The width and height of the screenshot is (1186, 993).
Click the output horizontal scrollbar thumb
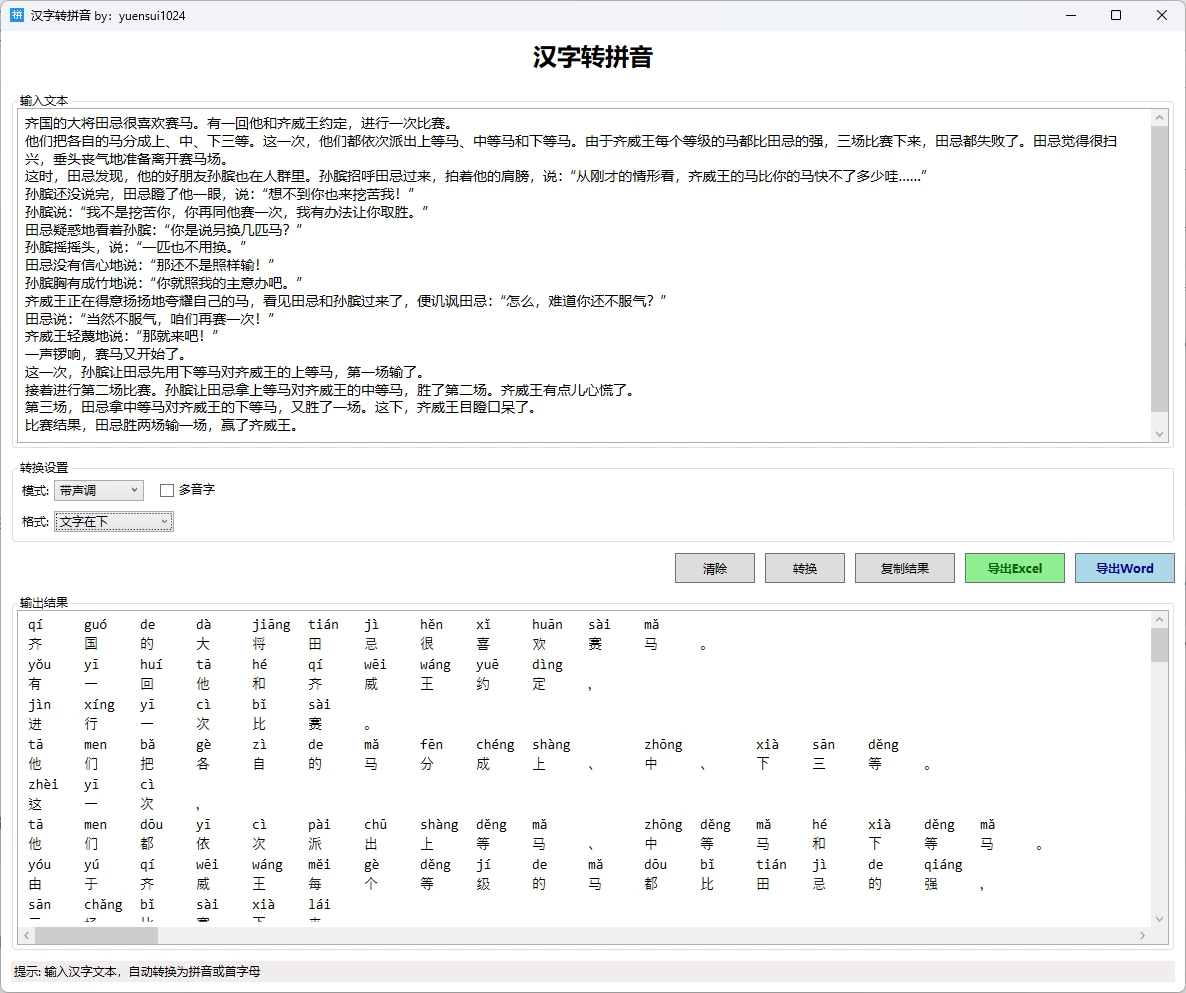pyautogui.click(x=97, y=936)
